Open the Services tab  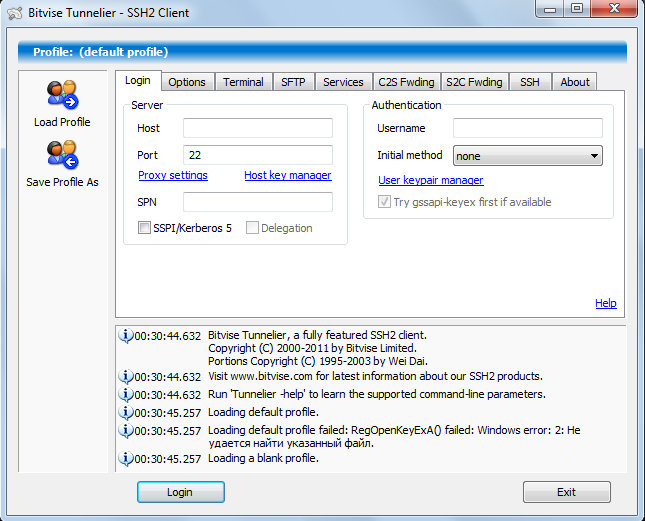pos(343,82)
